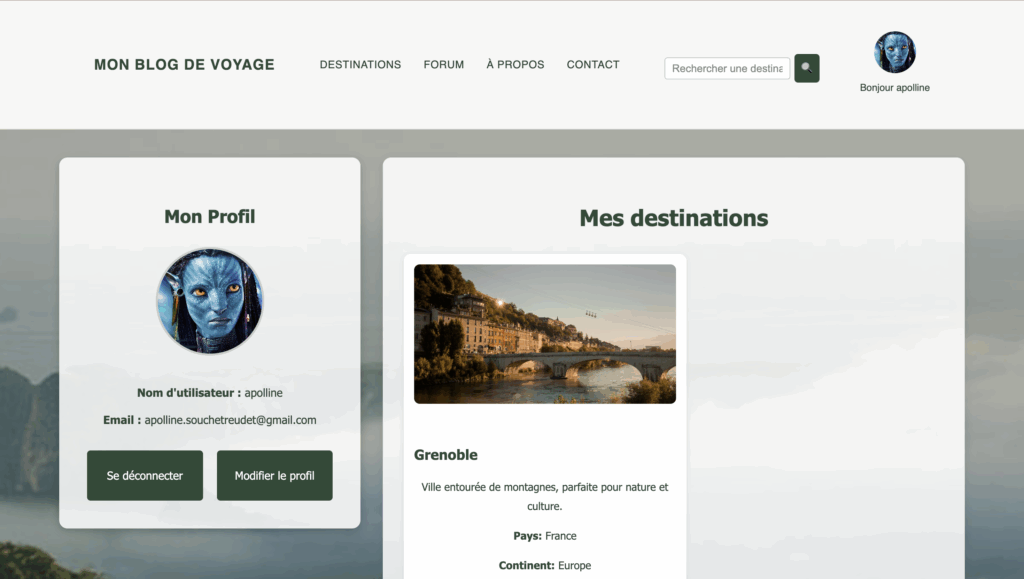The image size is (1024, 579).
Task: Click the magnifying glass search button
Action: click(807, 68)
